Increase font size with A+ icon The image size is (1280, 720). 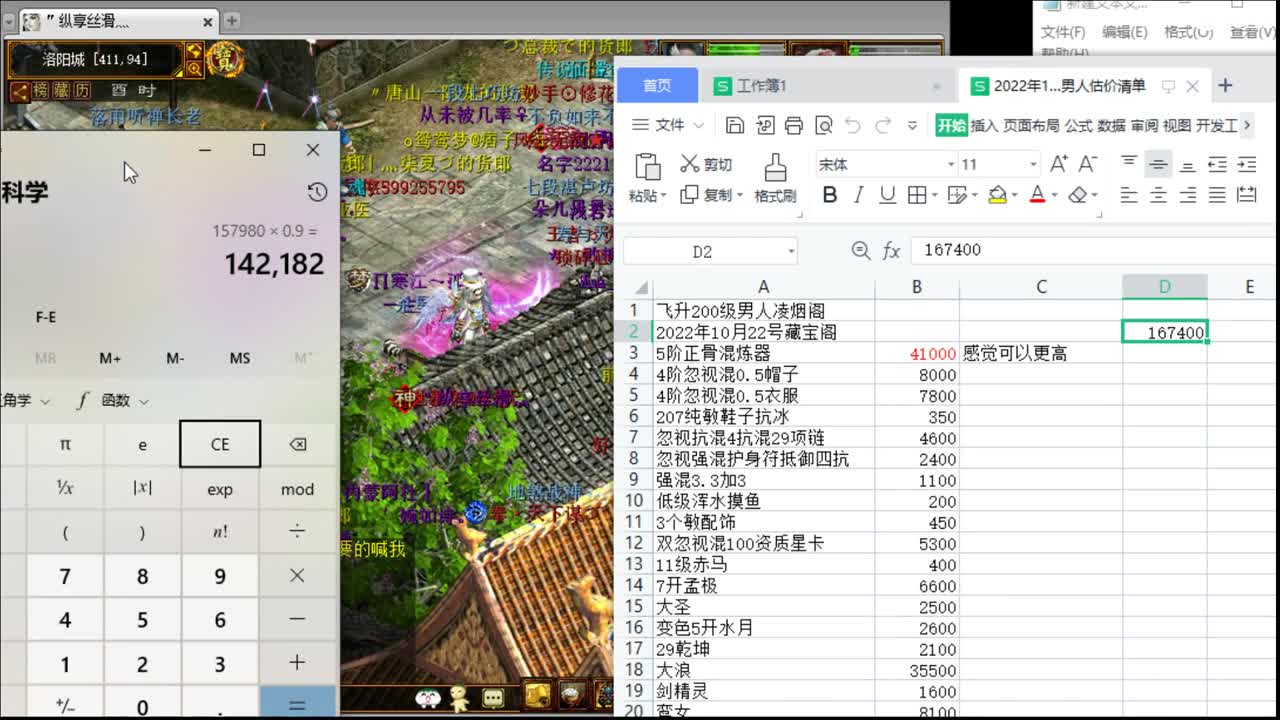pos(1059,164)
